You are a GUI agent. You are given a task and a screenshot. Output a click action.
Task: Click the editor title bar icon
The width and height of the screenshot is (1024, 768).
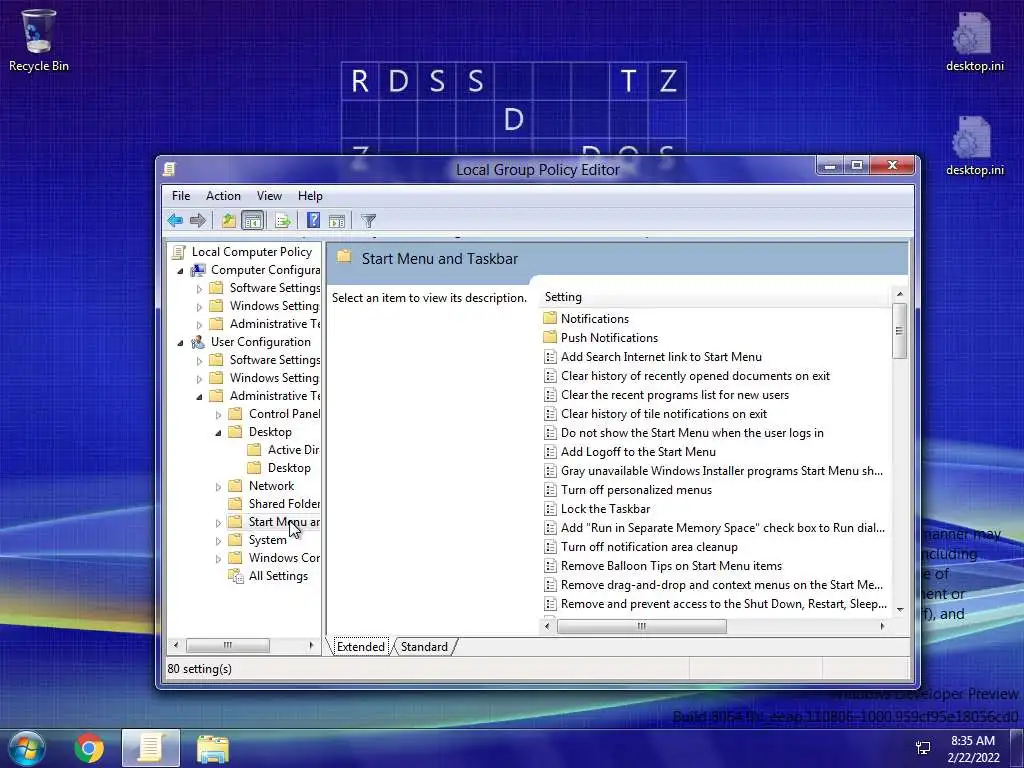pyautogui.click(x=169, y=169)
